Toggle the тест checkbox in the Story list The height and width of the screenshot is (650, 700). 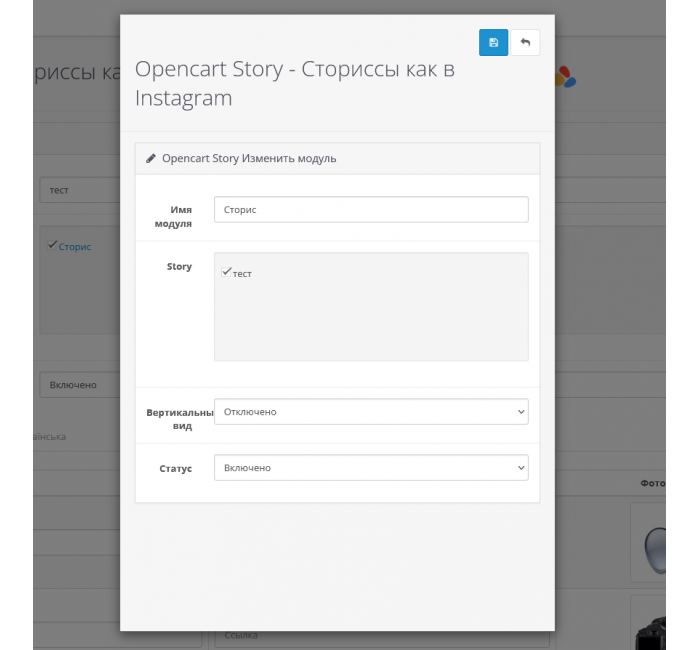(x=226, y=272)
